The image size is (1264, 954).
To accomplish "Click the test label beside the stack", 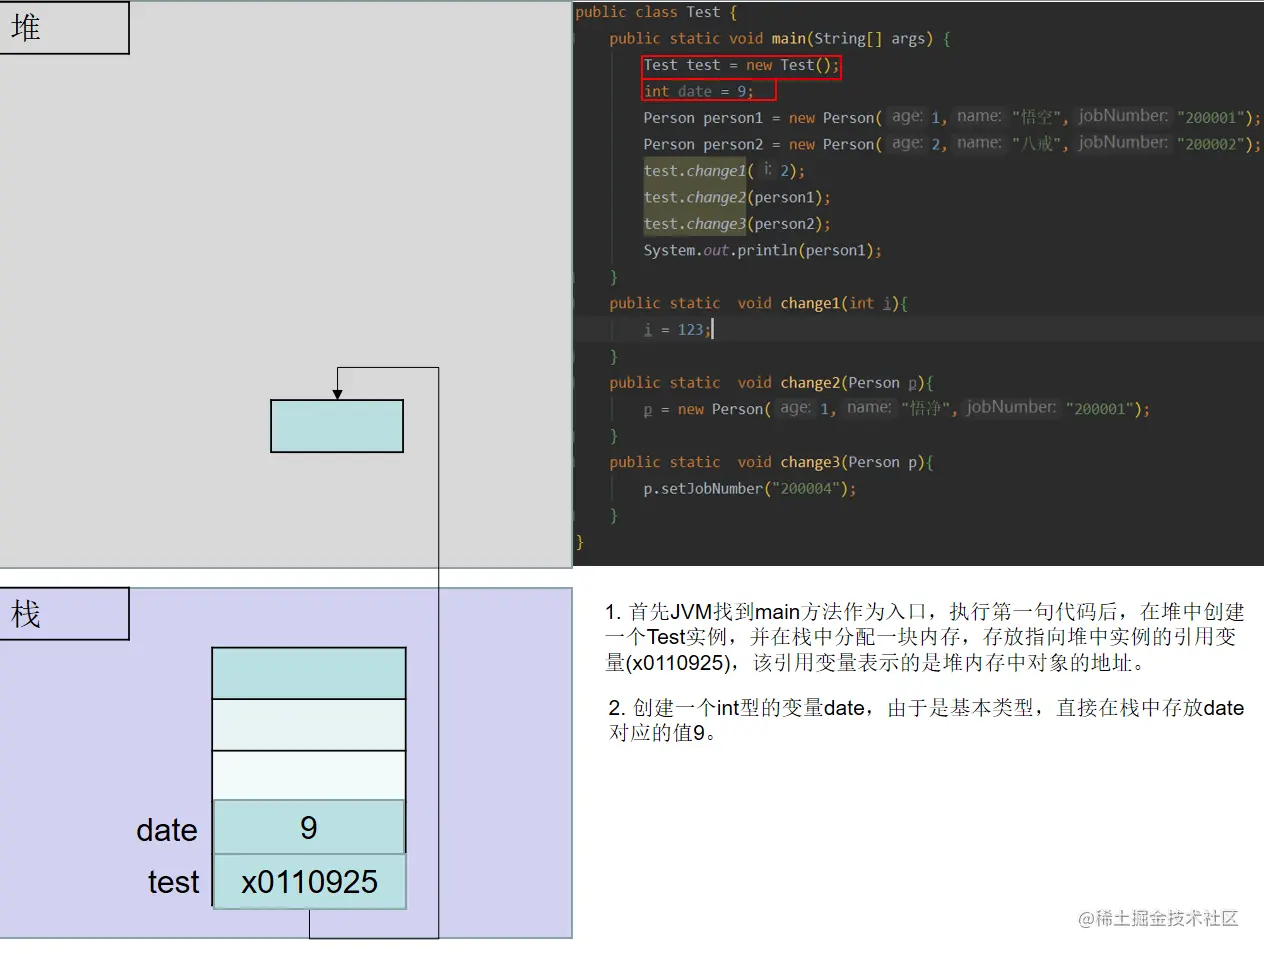I will pyautogui.click(x=173, y=881).
